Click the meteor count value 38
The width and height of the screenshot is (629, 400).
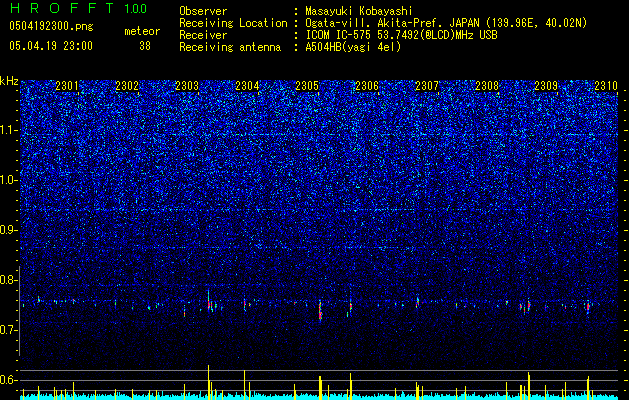coord(145,46)
